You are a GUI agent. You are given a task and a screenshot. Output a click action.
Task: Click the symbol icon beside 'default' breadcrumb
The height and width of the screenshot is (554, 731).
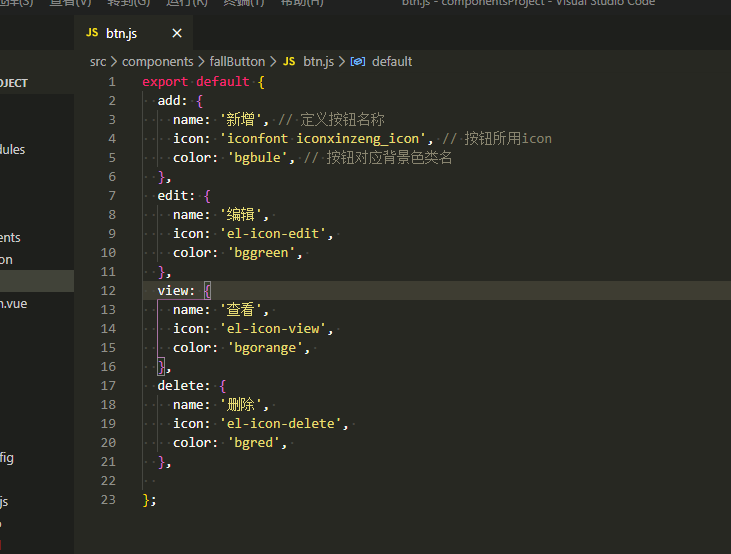pyautogui.click(x=358, y=62)
